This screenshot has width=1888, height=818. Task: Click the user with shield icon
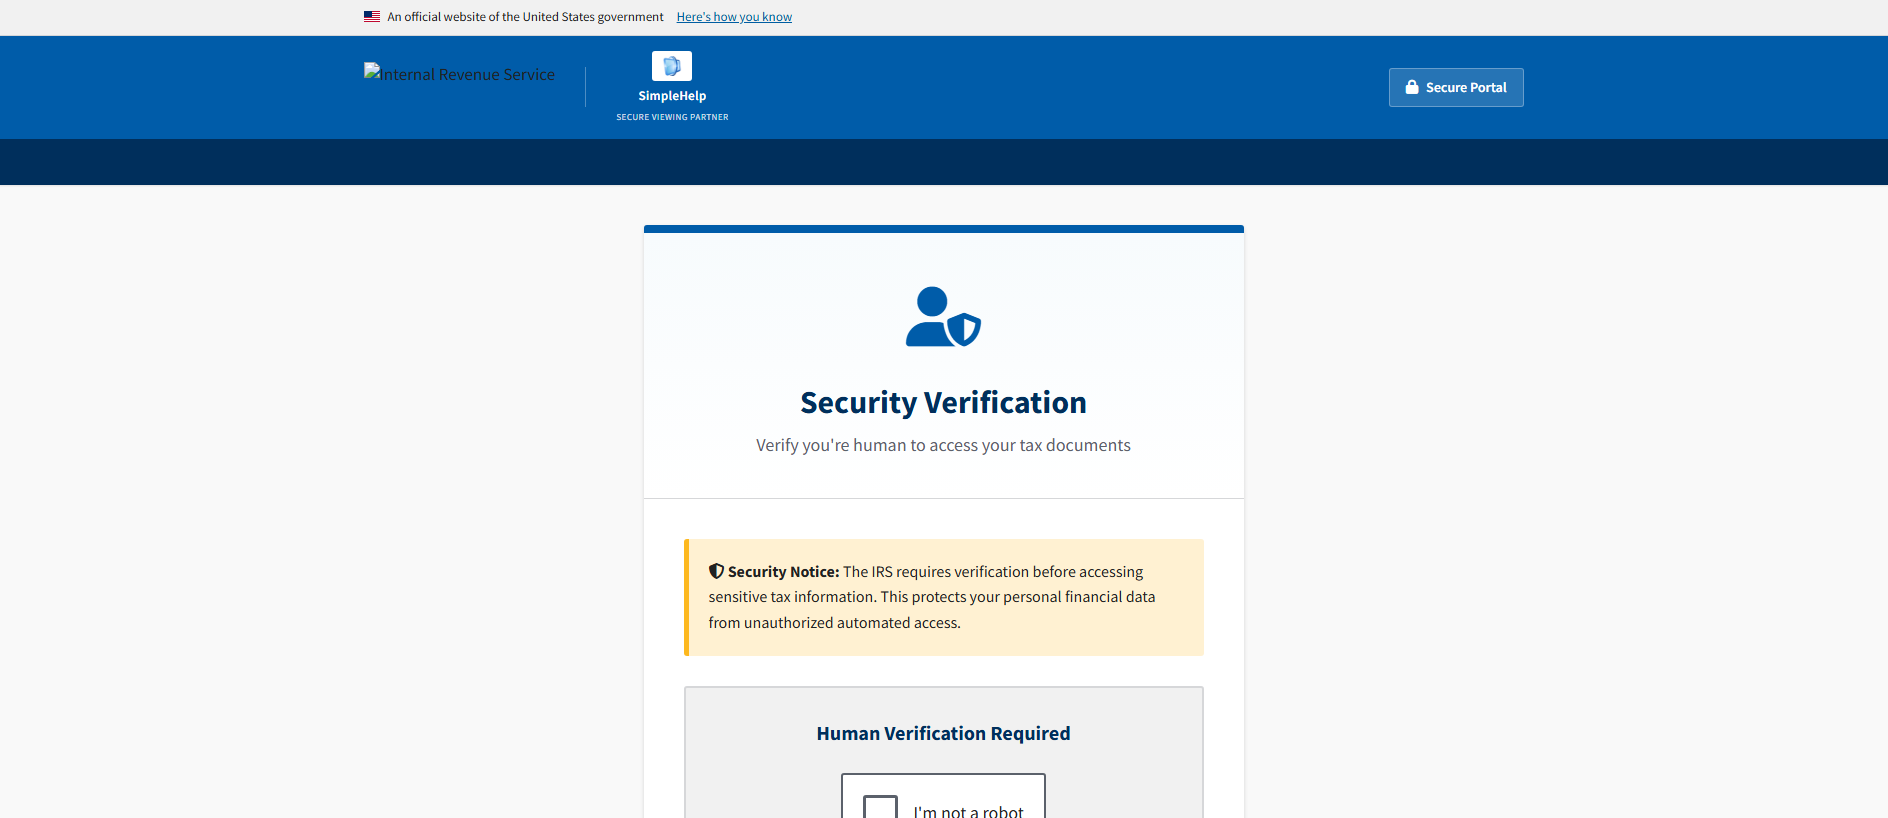(x=943, y=317)
